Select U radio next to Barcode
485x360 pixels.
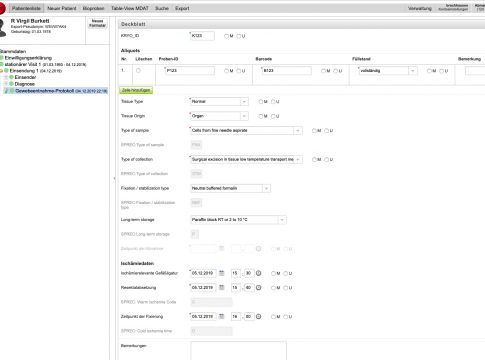click(x=335, y=71)
